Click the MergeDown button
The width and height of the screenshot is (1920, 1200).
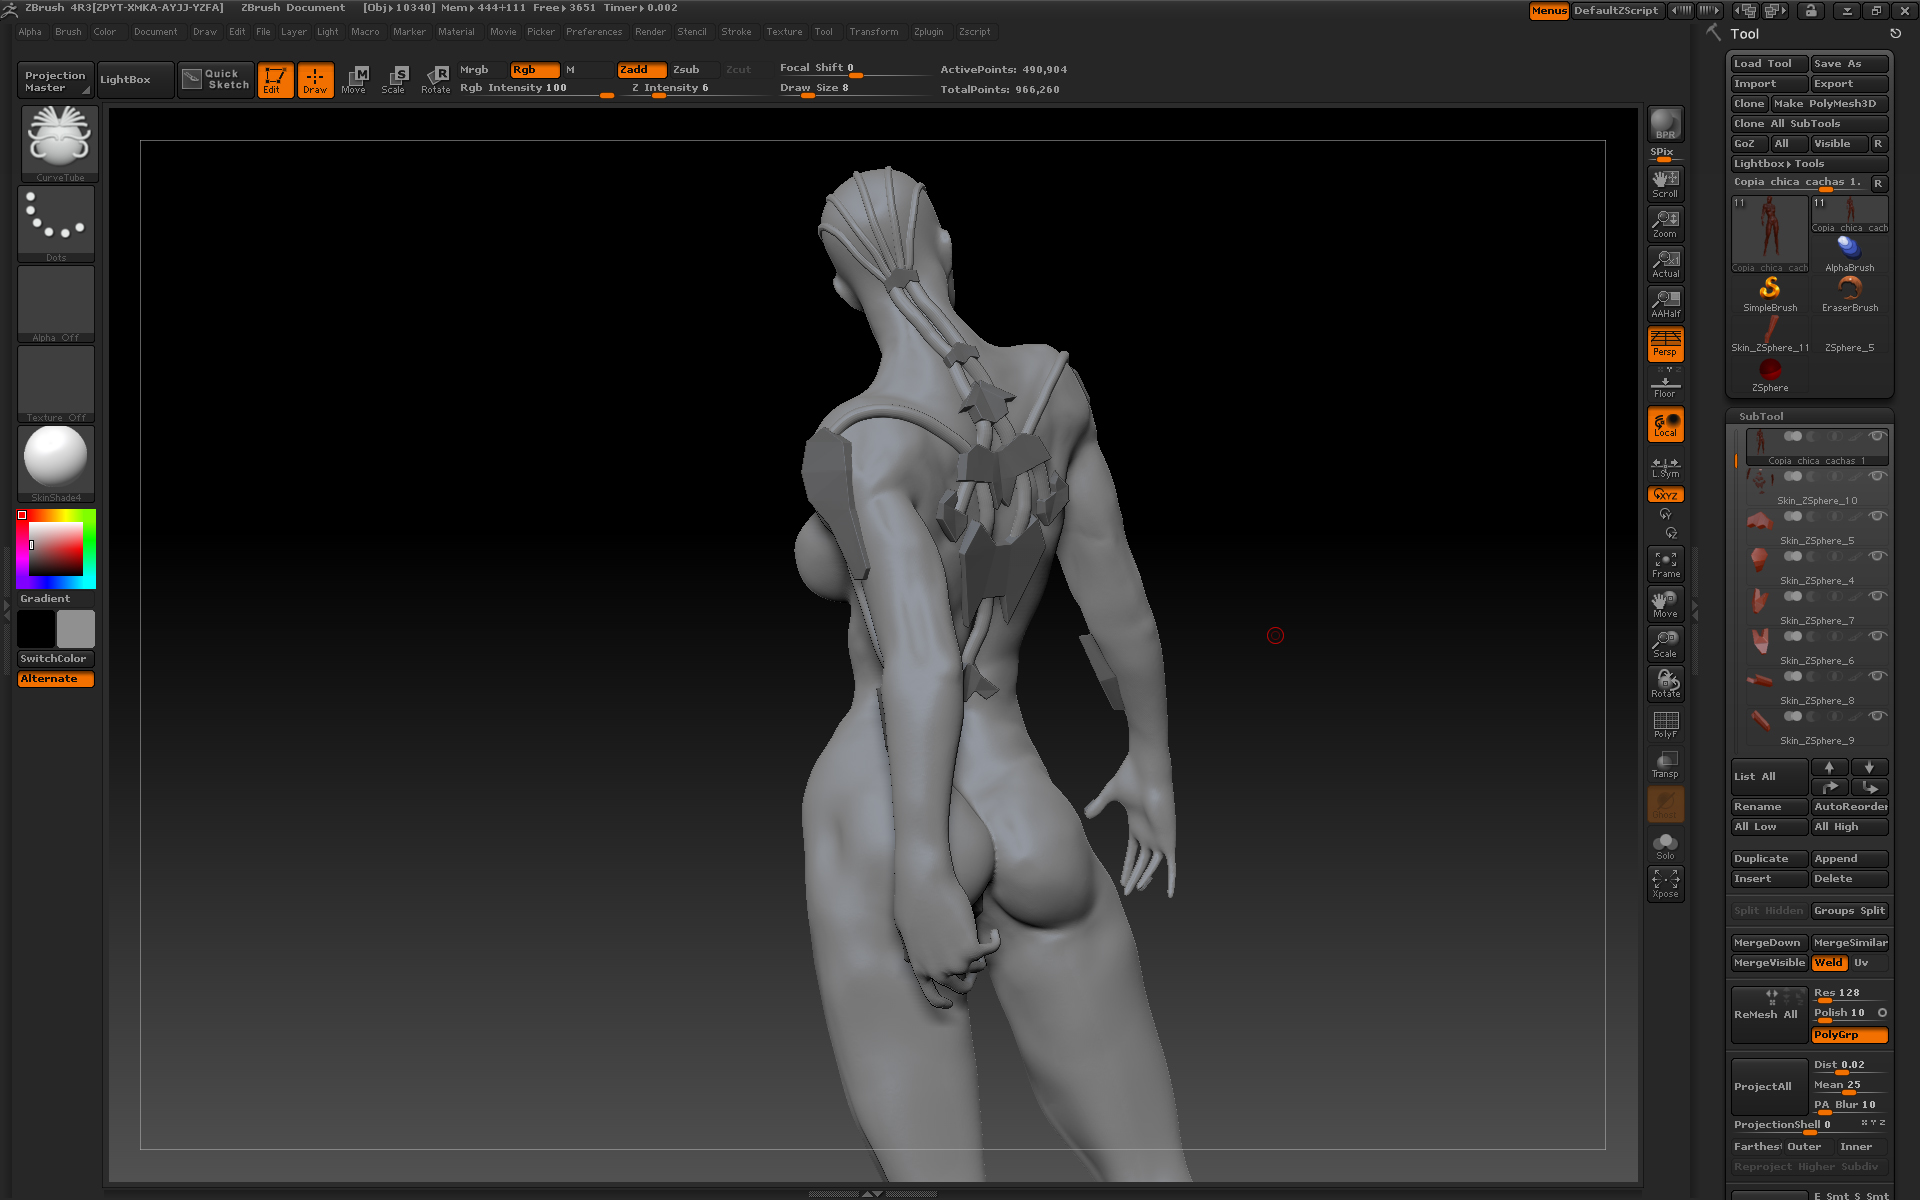1767,943
